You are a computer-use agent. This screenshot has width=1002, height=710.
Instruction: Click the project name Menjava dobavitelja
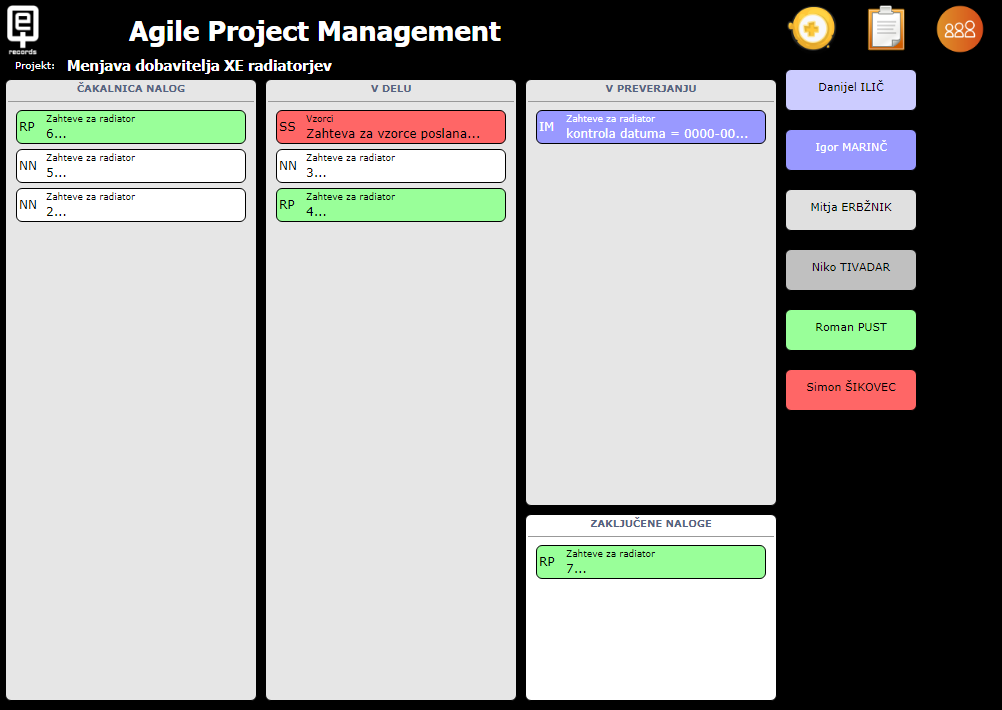point(199,66)
